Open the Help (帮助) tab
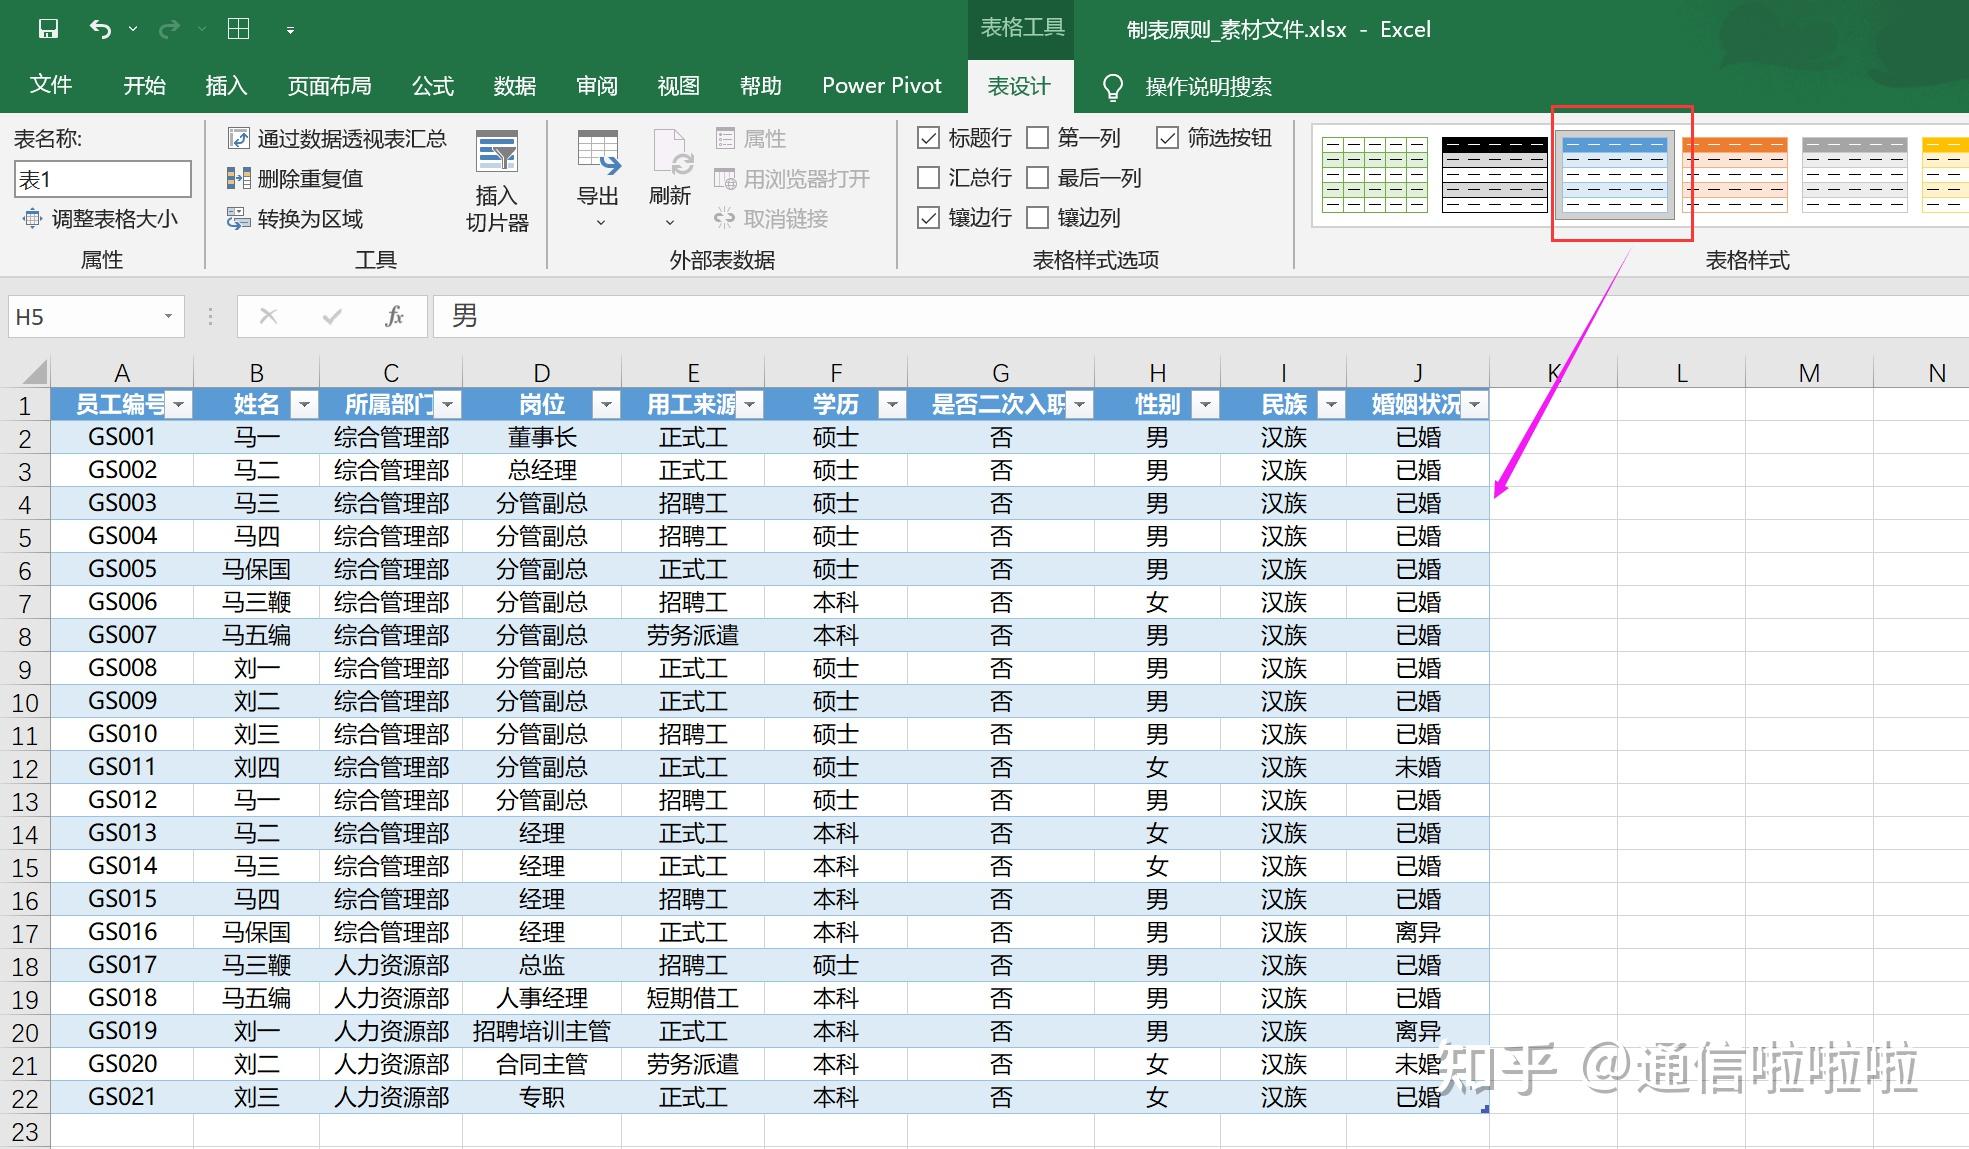 point(761,86)
